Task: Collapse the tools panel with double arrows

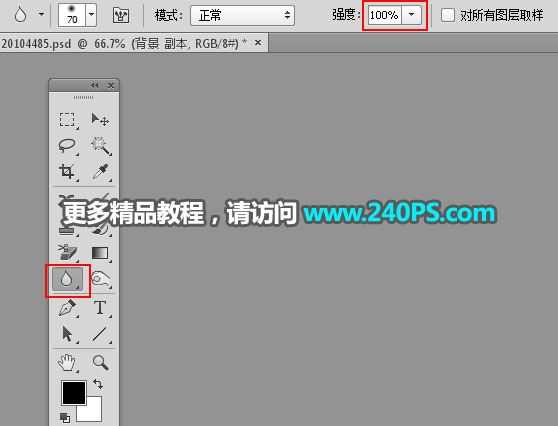Action: (94, 85)
